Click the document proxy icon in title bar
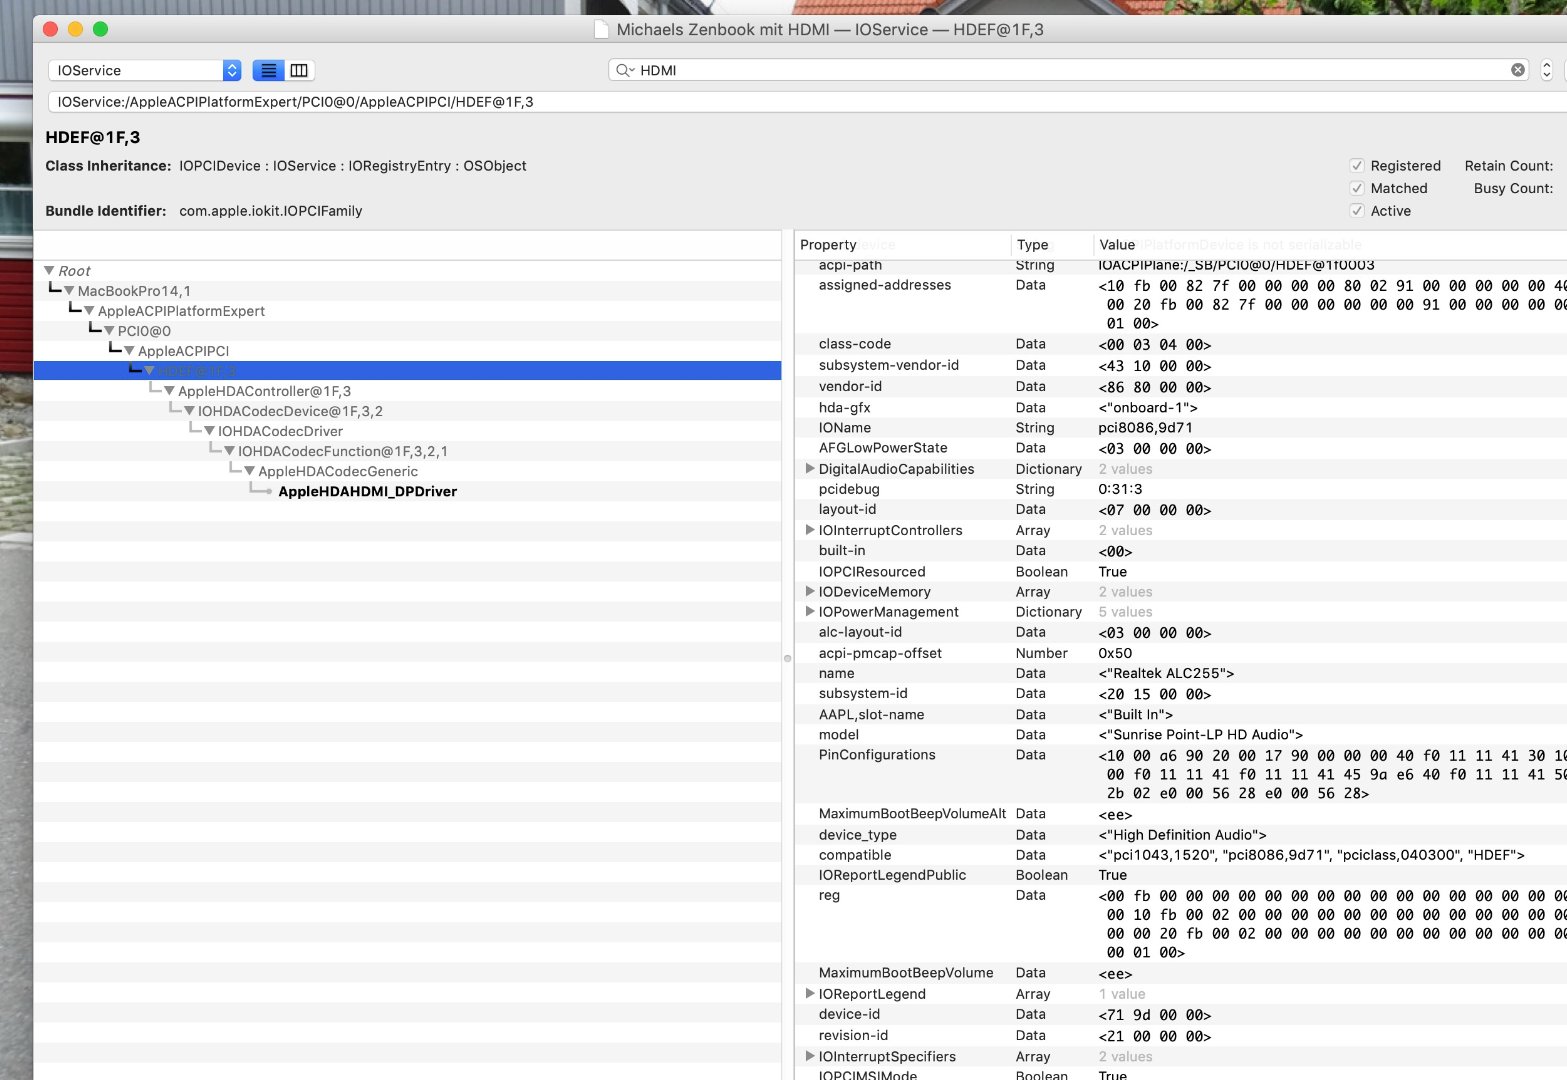The image size is (1567, 1080). click(601, 30)
